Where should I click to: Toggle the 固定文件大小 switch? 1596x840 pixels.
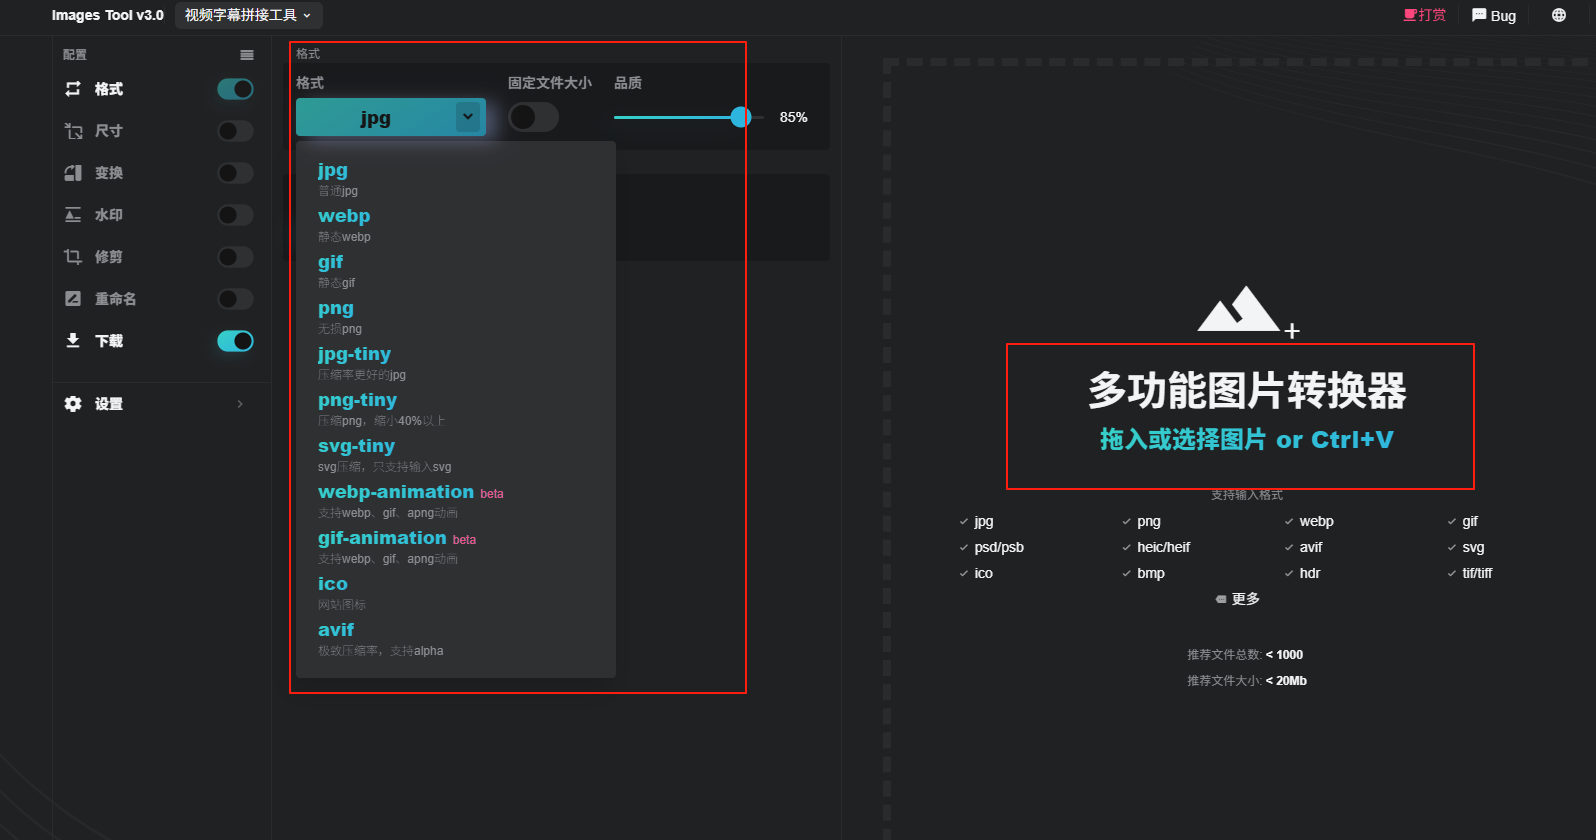coord(534,117)
